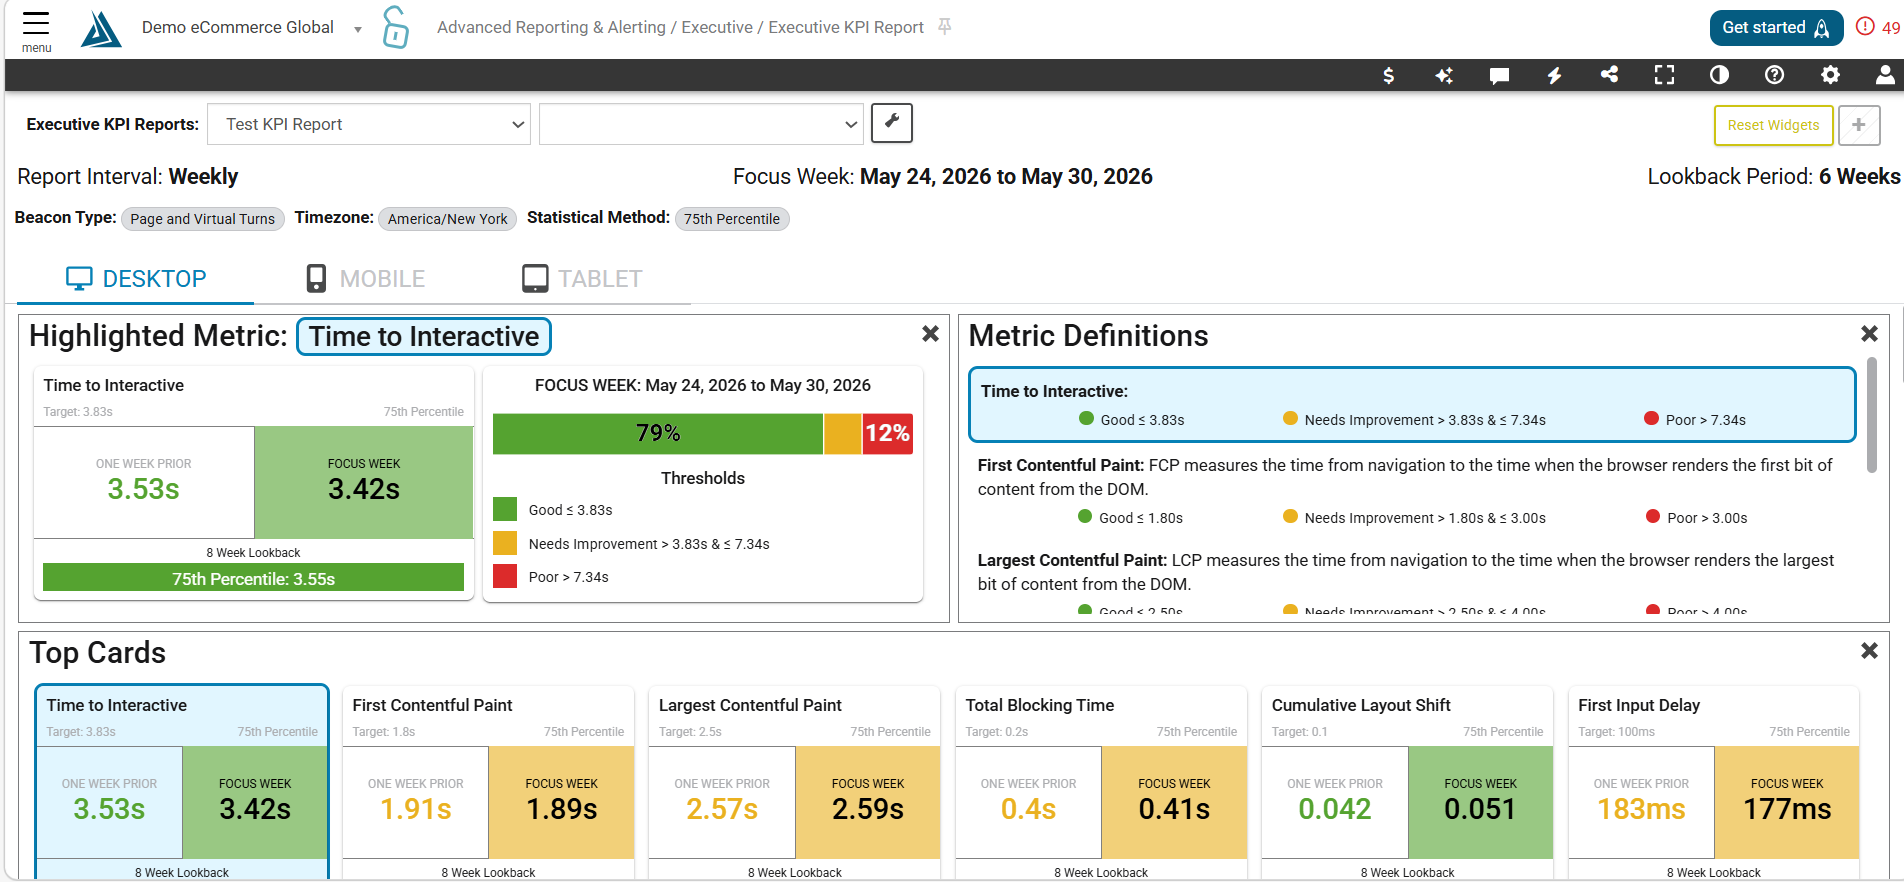This screenshot has height=882, width=1904.
Task: Switch to the DESKTOP tab
Action: [136, 279]
